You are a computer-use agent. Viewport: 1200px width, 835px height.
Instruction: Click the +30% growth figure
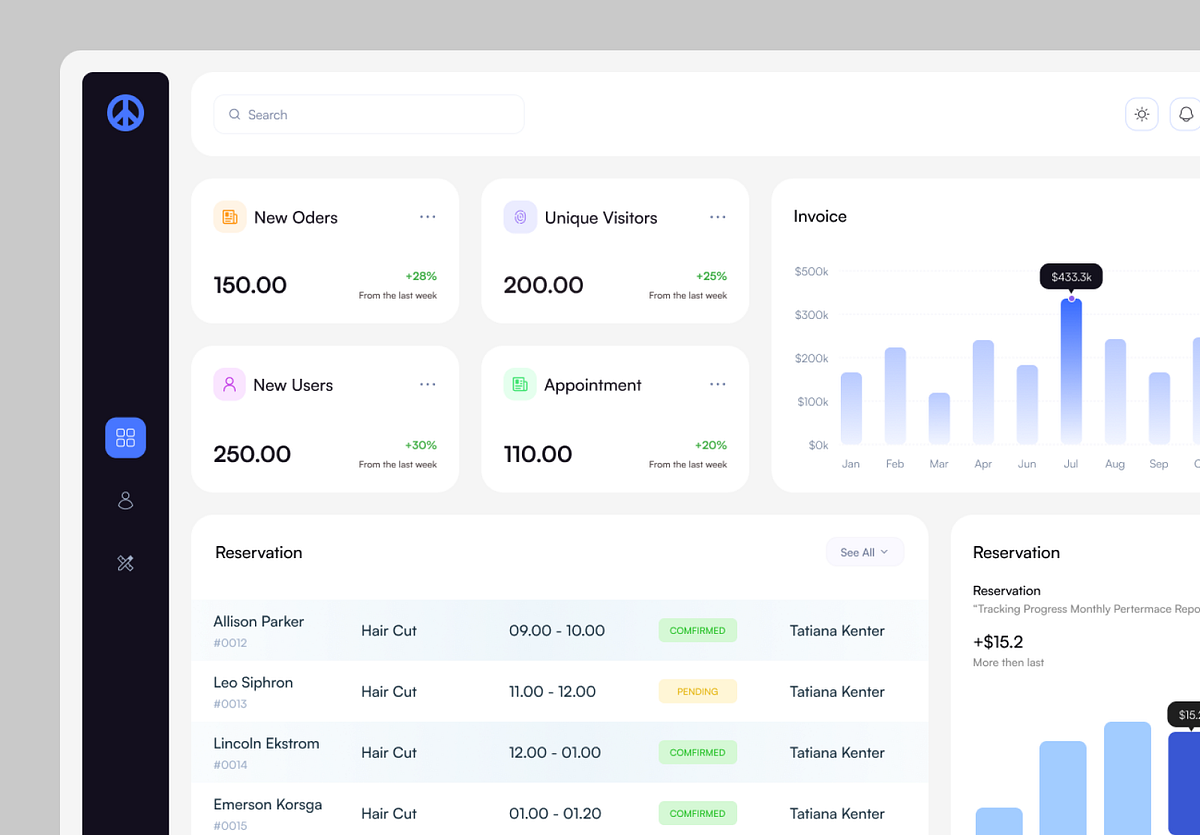coord(421,445)
